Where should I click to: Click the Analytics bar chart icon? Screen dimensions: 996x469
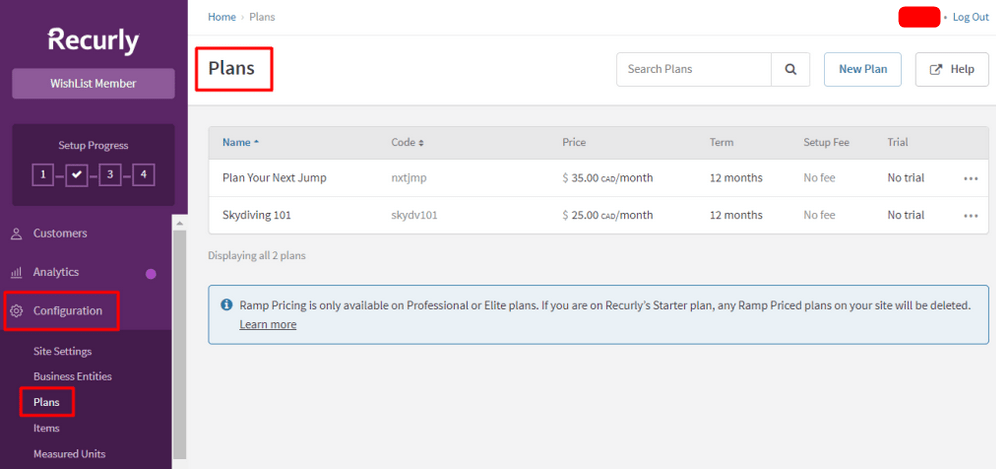point(17,272)
